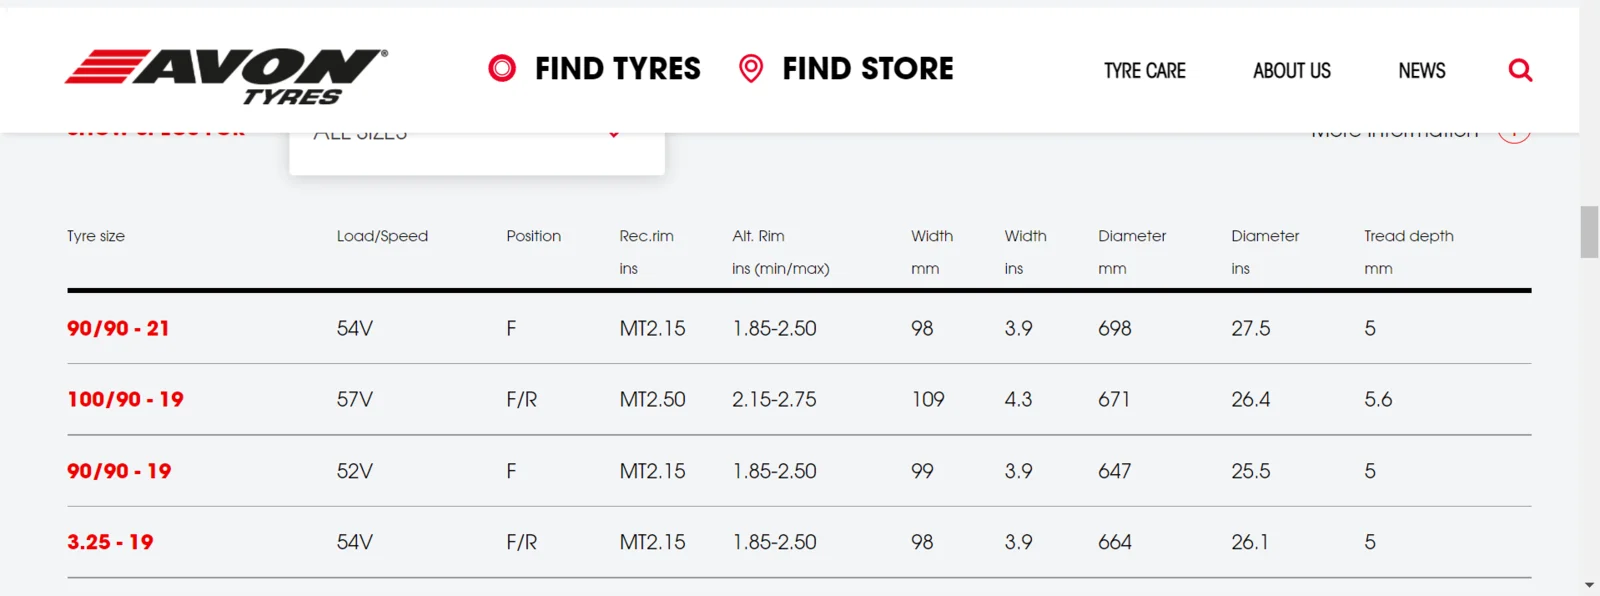Click the Tread depth column header
1600x596 pixels.
pyautogui.click(x=1408, y=236)
